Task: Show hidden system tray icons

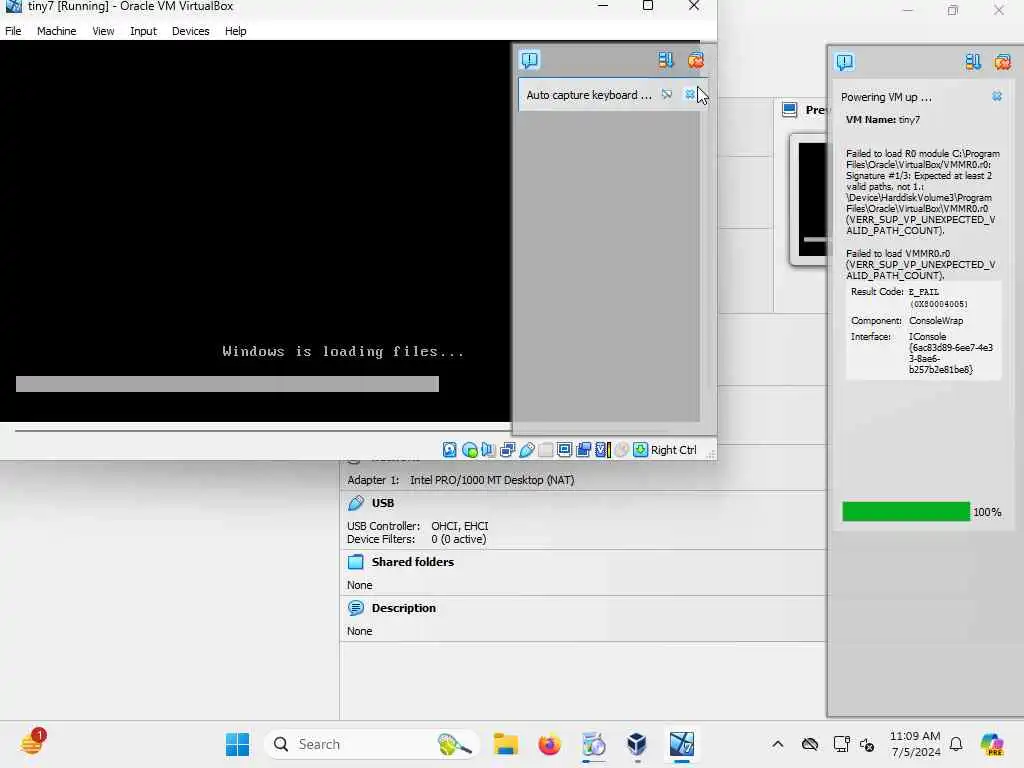Action: click(x=777, y=744)
